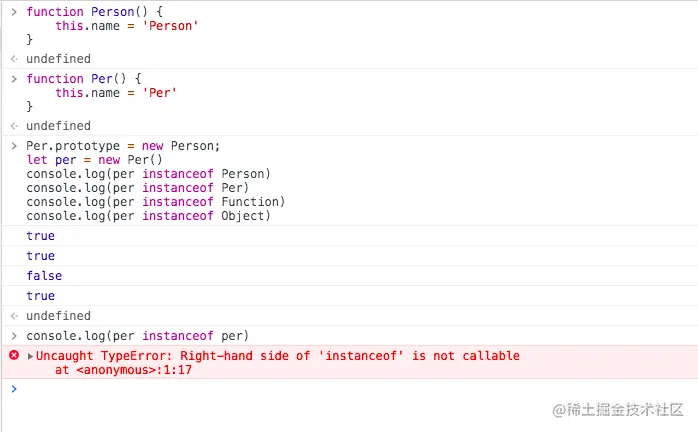Click the red error icon

pos(14,356)
